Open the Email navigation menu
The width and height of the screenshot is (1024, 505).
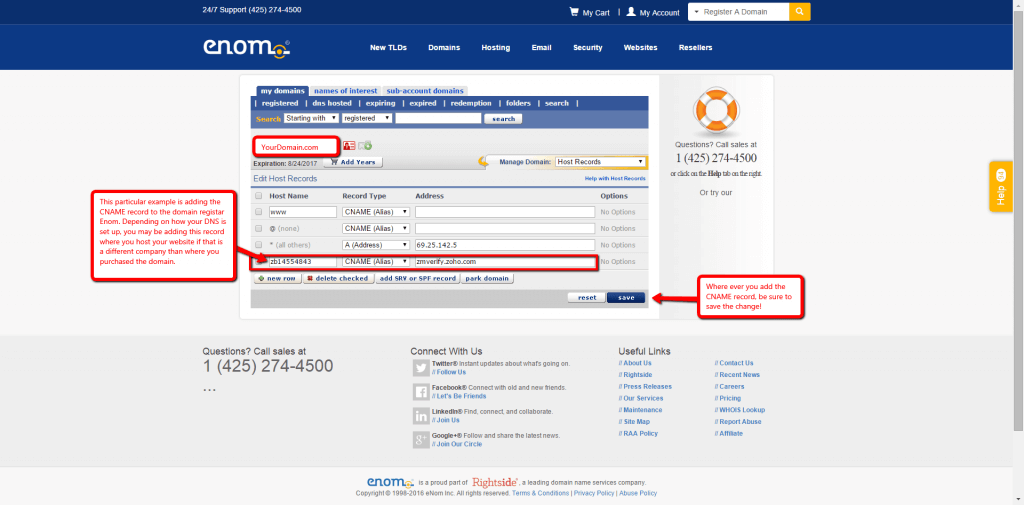coord(541,48)
